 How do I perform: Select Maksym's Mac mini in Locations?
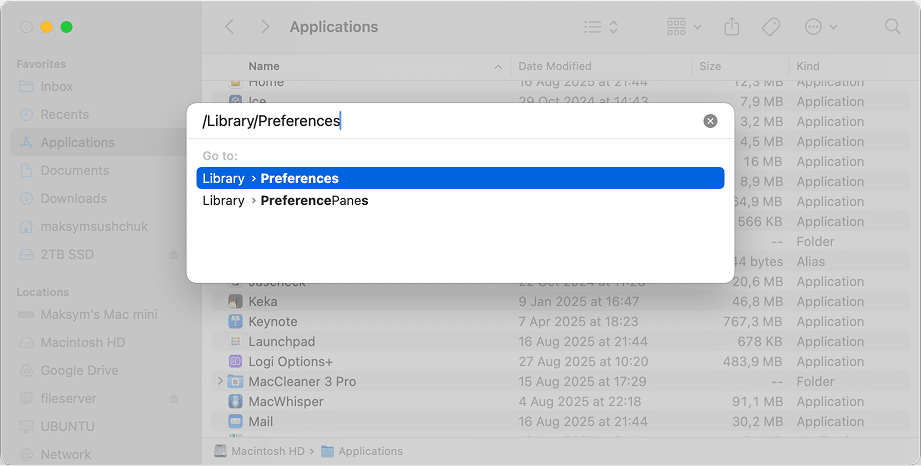click(x=99, y=314)
